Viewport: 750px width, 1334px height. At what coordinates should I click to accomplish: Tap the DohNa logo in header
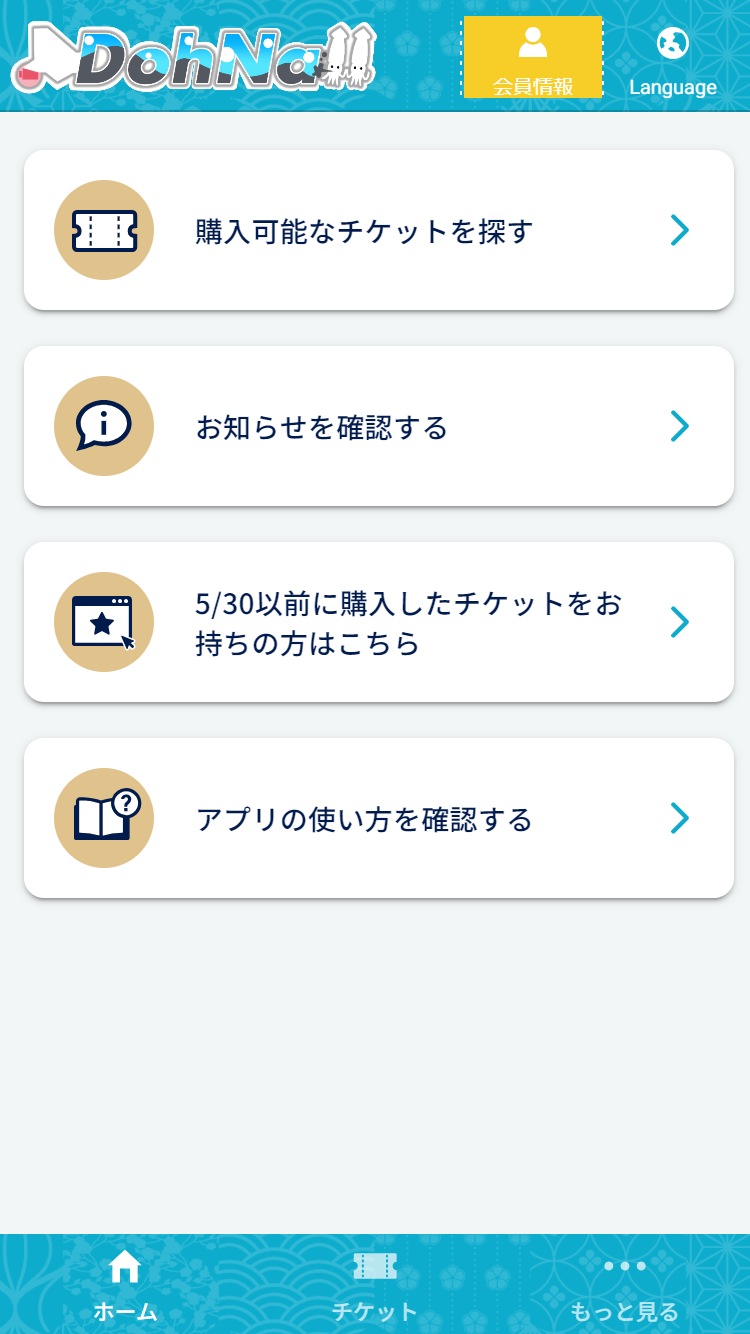pos(193,57)
